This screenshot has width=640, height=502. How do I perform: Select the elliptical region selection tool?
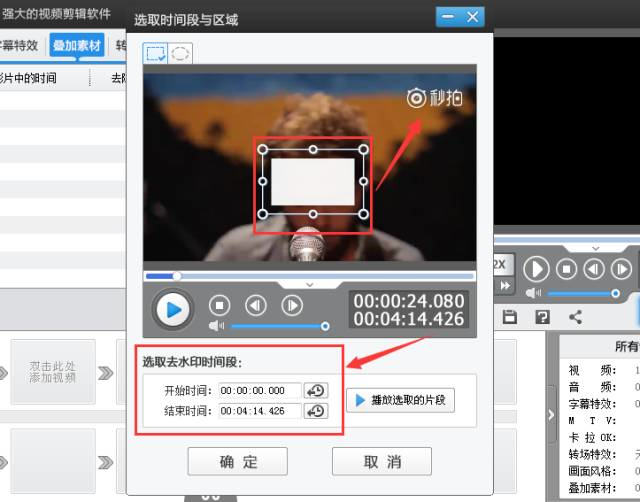pyautogui.click(x=180, y=54)
